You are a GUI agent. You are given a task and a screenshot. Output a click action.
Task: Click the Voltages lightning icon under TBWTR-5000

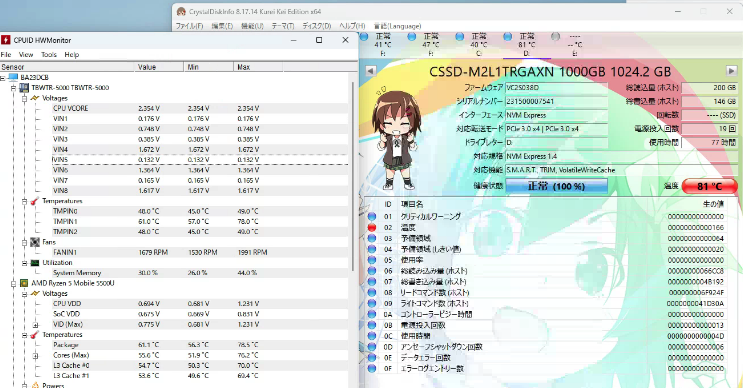[35, 98]
